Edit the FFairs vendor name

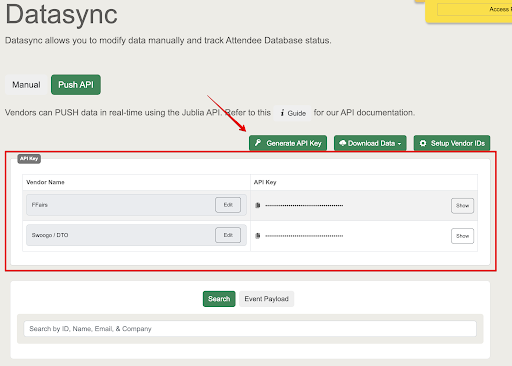pyautogui.click(x=228, y=205)
